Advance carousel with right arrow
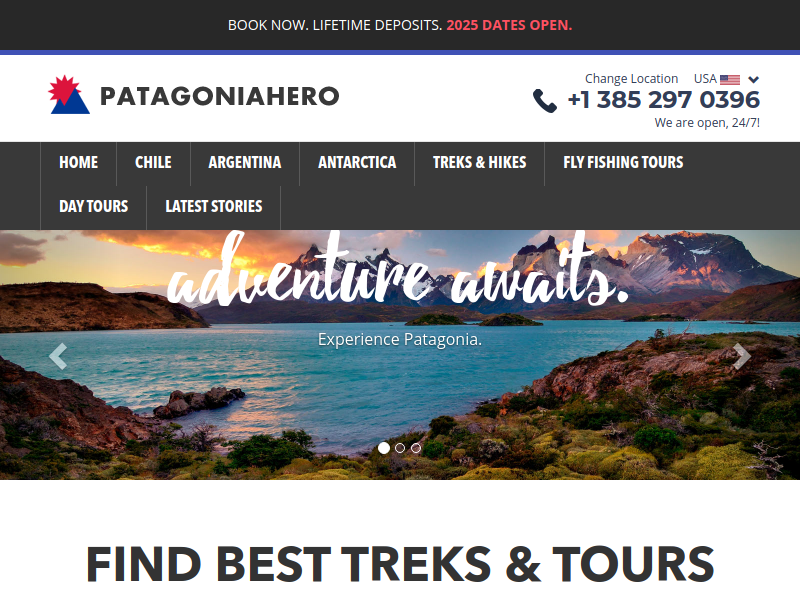Viewport: 800px width, 600px height. click(741, 356)
